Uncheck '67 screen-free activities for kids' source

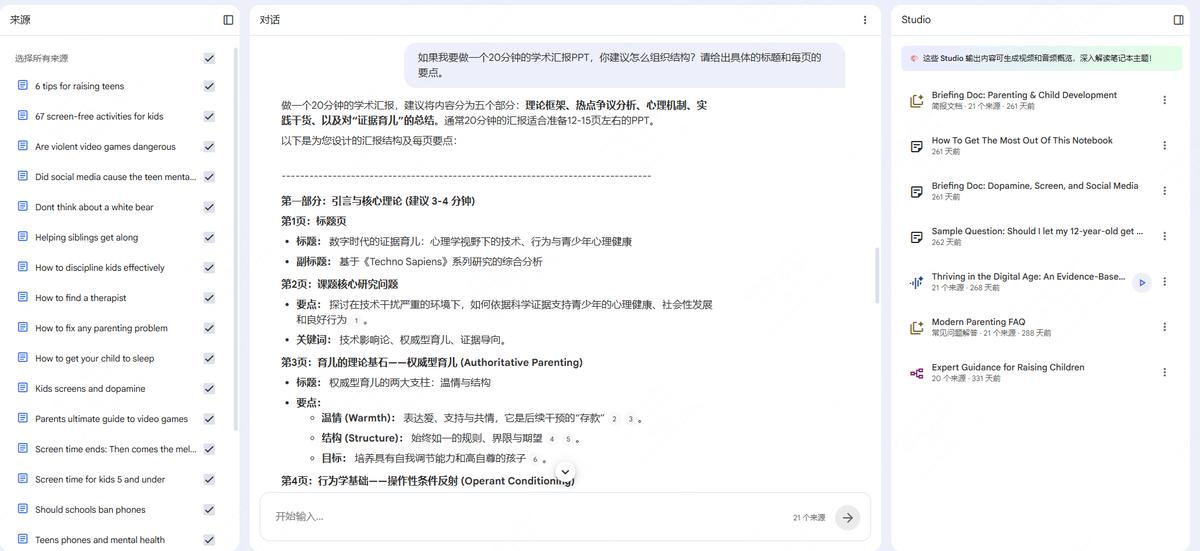pos(209,116)
